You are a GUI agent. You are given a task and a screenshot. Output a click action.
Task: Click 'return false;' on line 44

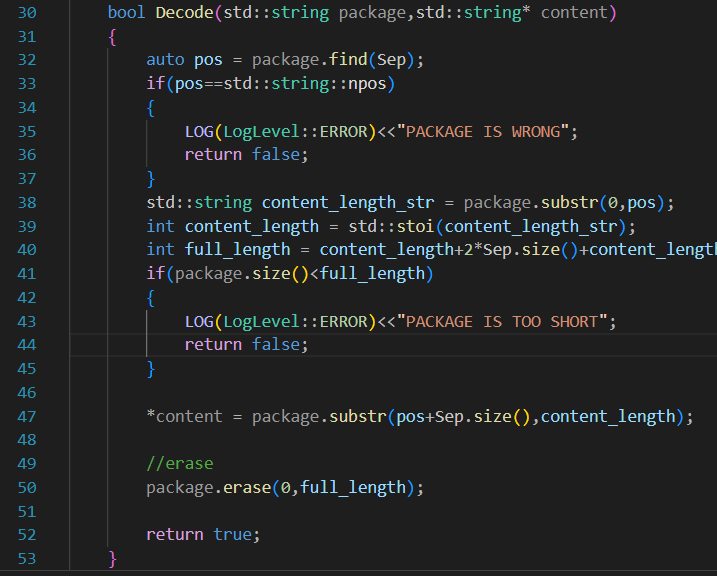point(246,345)
